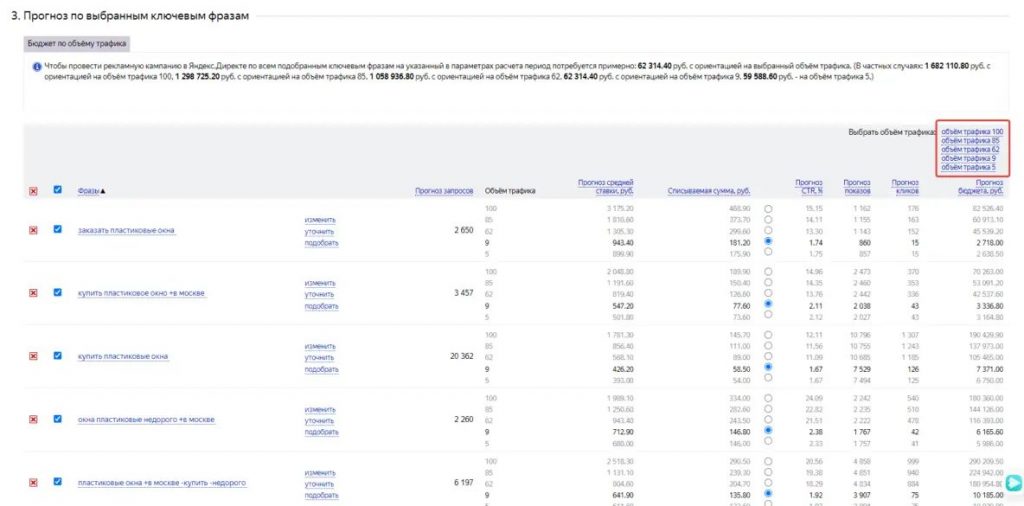The image size is (1024, 506).
Task: Remove 'купить пластиковое окно +в москве' phrase
Action: [x=33, y=293]
